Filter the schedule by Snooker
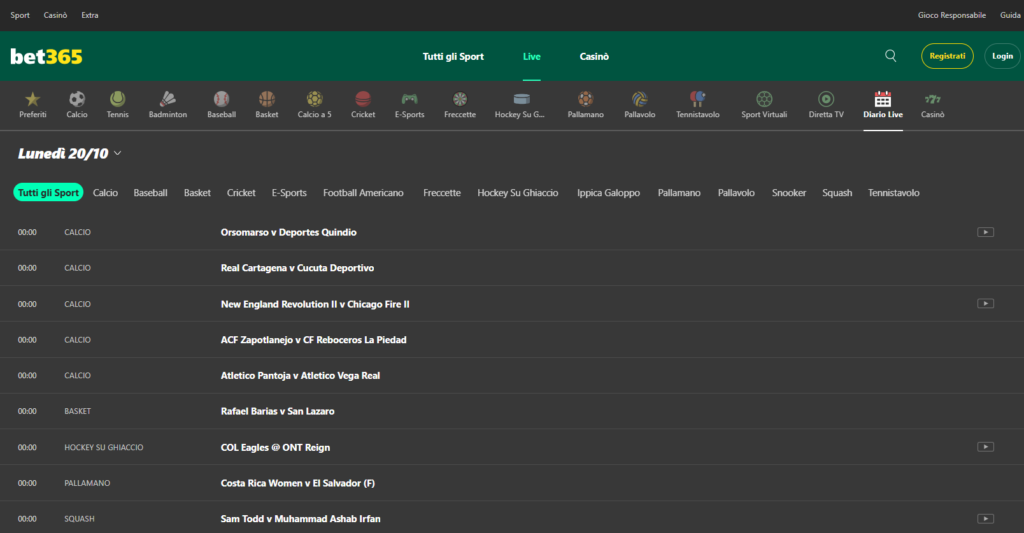This screenshot has height=533, width=1024. point(789,193)
